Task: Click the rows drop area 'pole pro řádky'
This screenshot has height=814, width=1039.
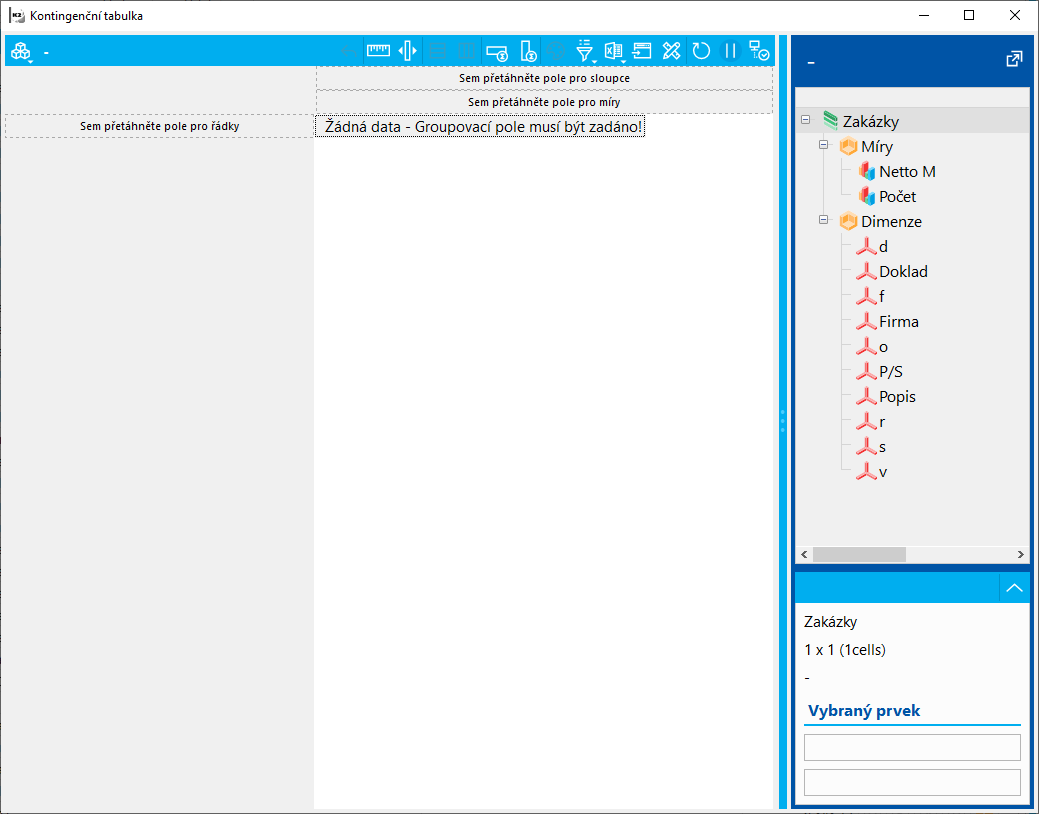Action: [x=160, y=126]
